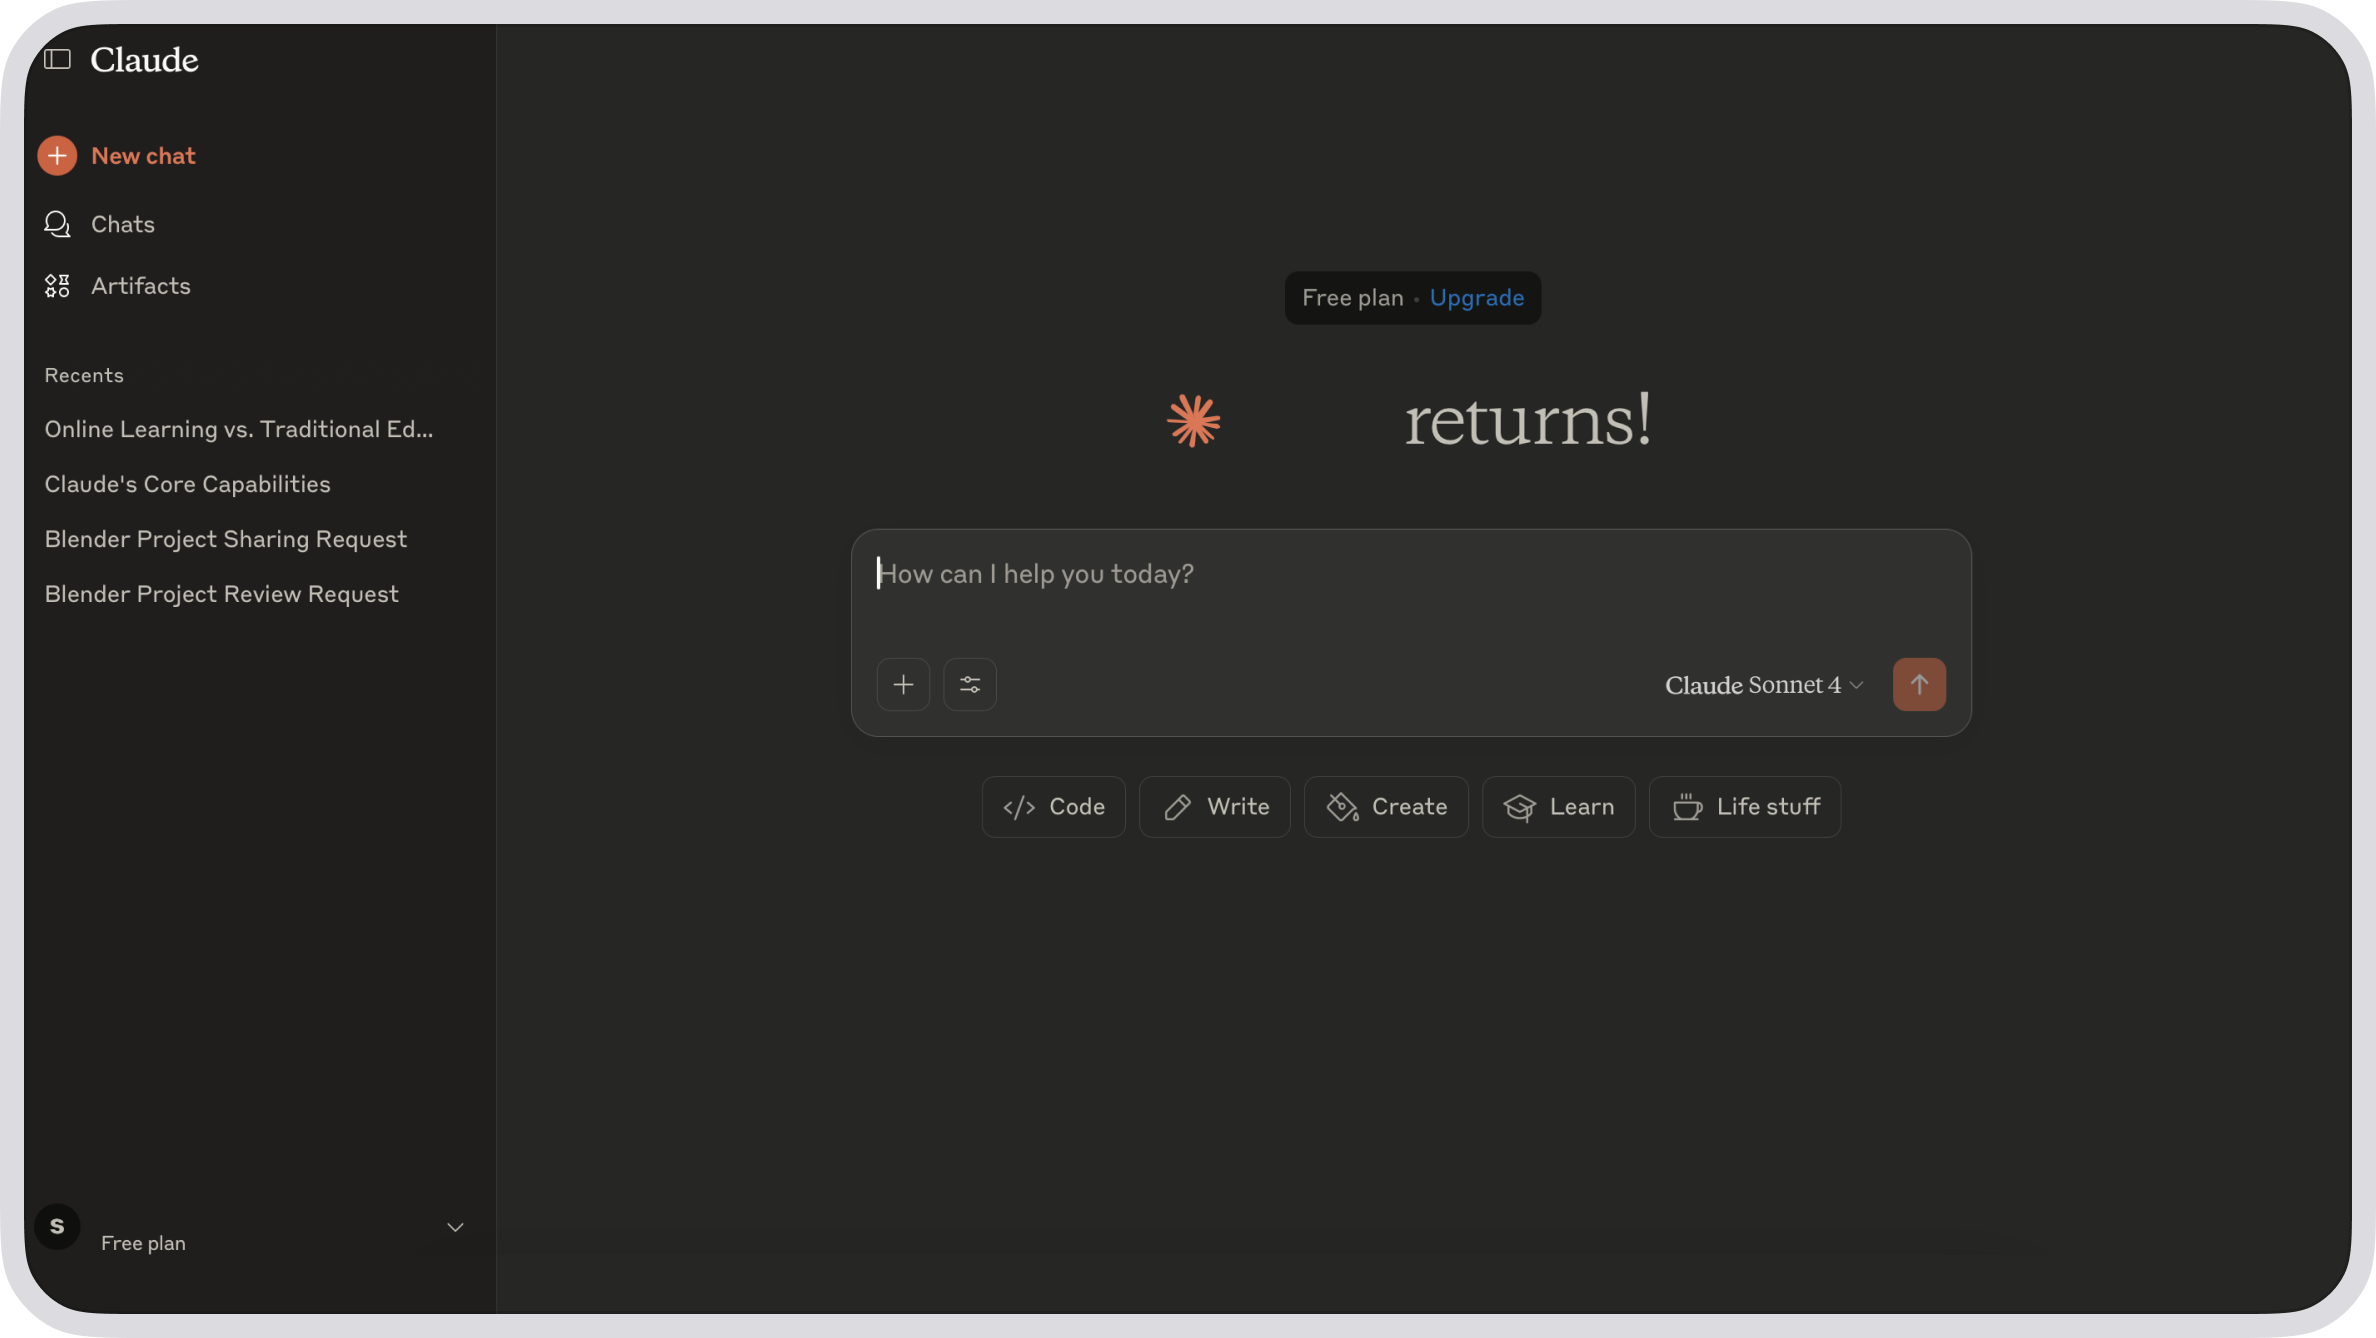Click the orange Claude starburst logo
Screen dimensions: 2376x1338
(1194, 420)
